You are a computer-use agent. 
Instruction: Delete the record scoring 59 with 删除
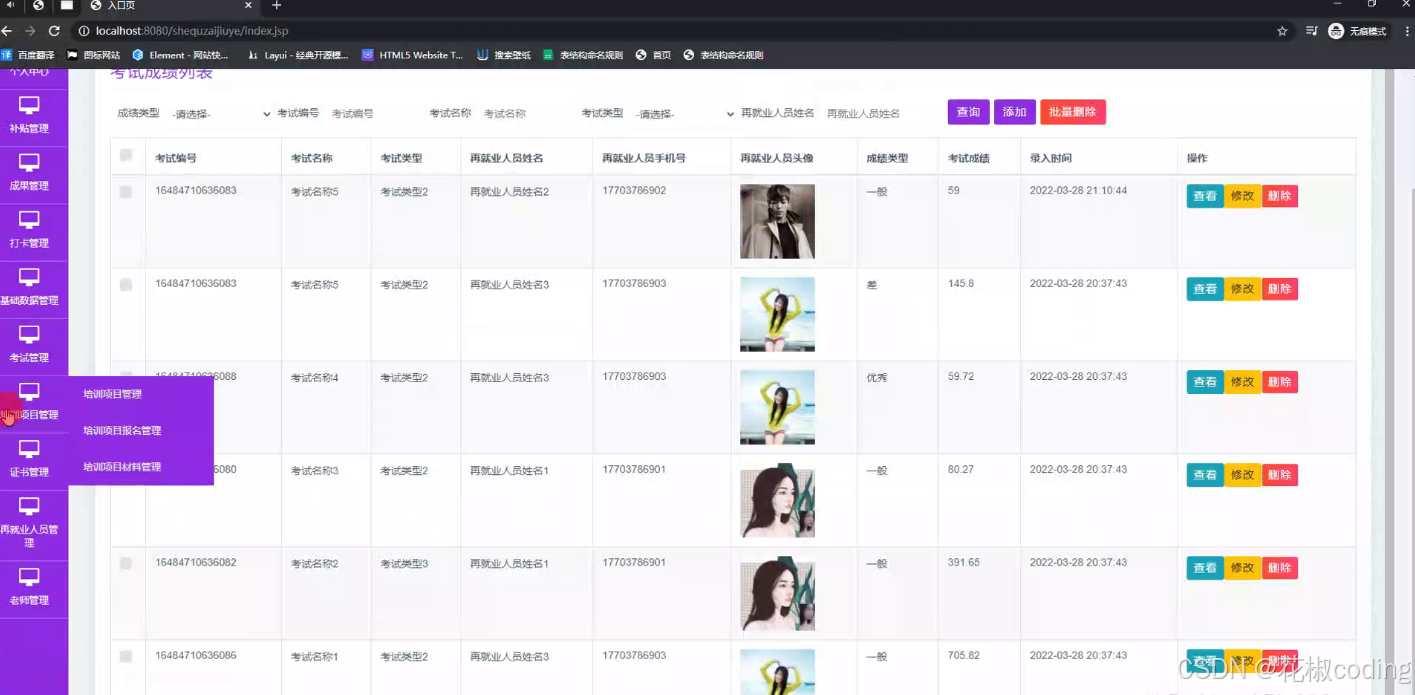point(1280,196)
